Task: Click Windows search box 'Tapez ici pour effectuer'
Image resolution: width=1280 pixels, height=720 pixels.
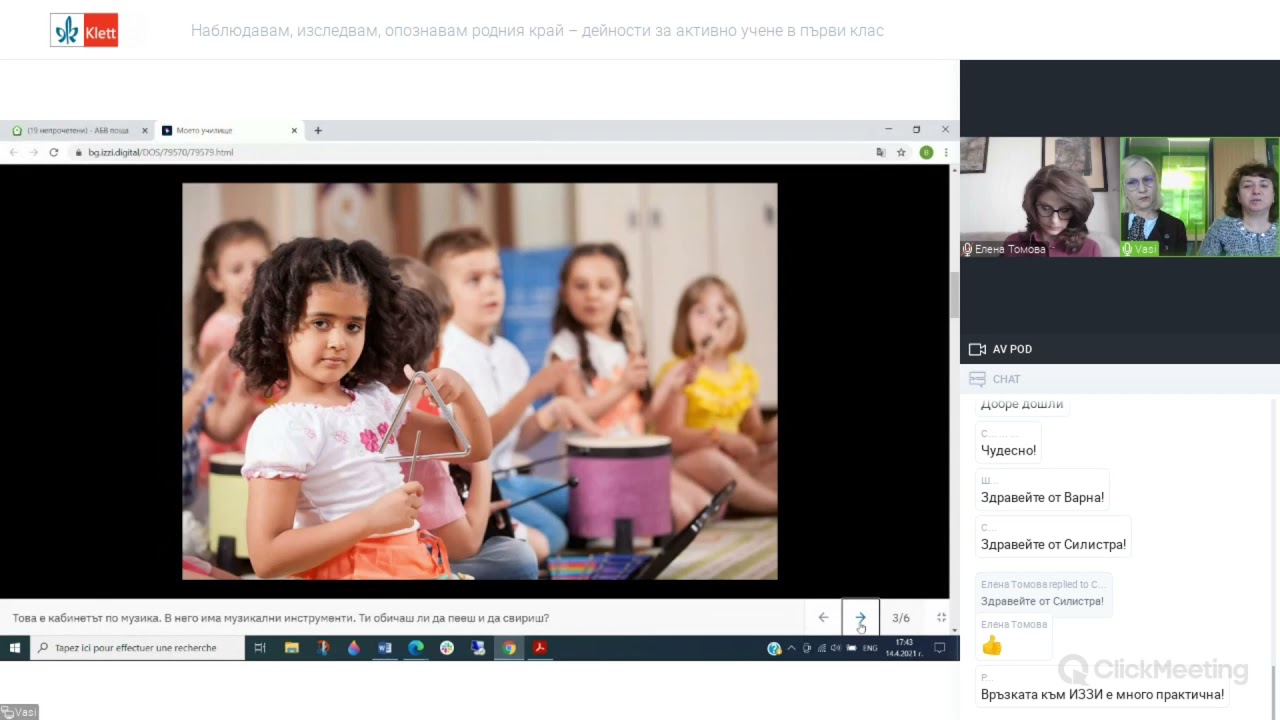Action: [138, 648]
